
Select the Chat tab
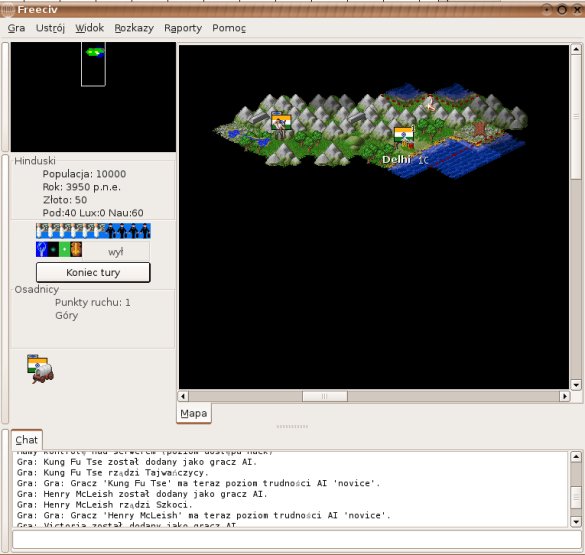[x=26, y=440]
